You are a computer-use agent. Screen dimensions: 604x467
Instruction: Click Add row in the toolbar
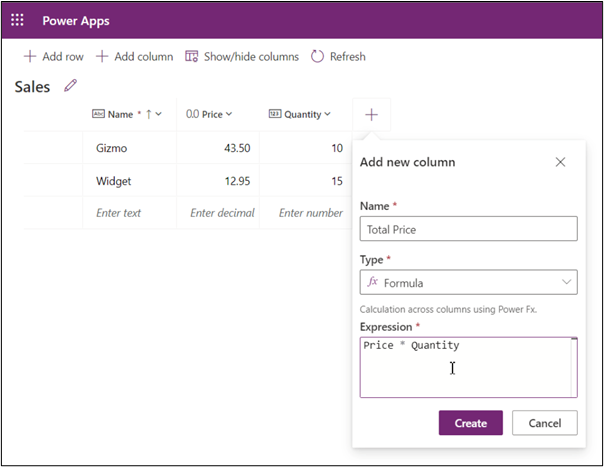(x=54, y=57)
